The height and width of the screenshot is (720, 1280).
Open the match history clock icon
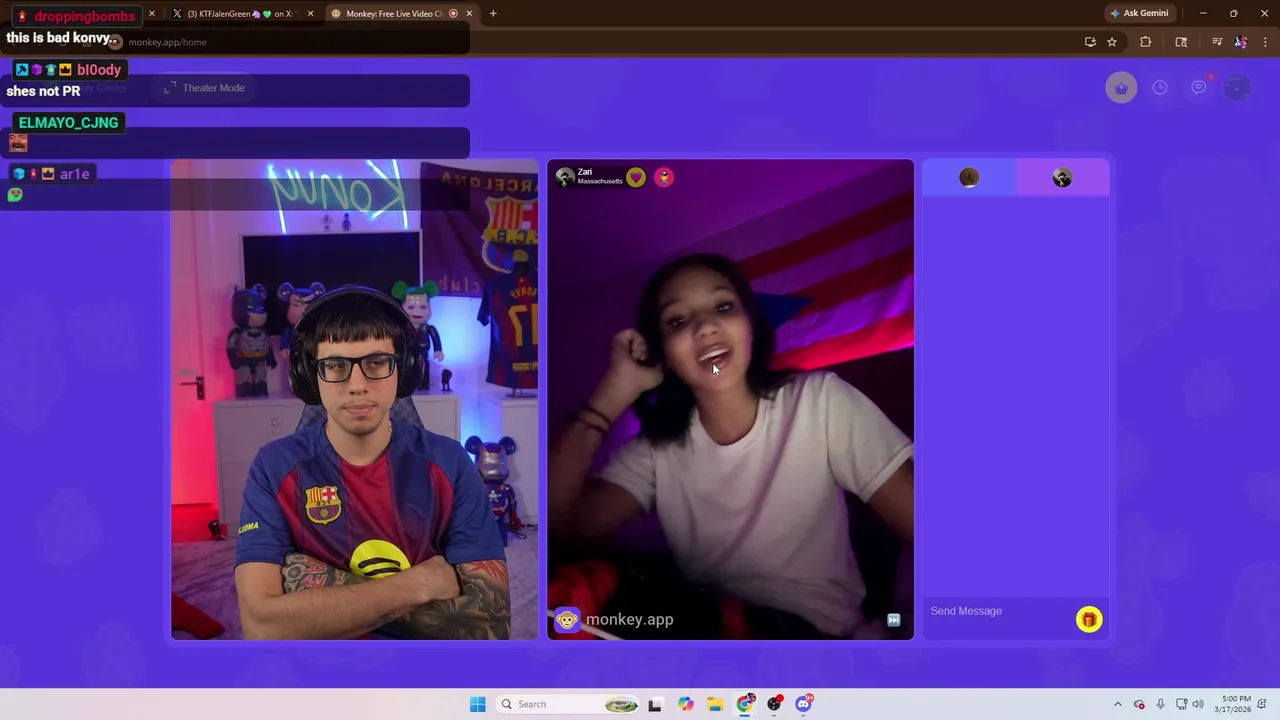(1160, 88)
